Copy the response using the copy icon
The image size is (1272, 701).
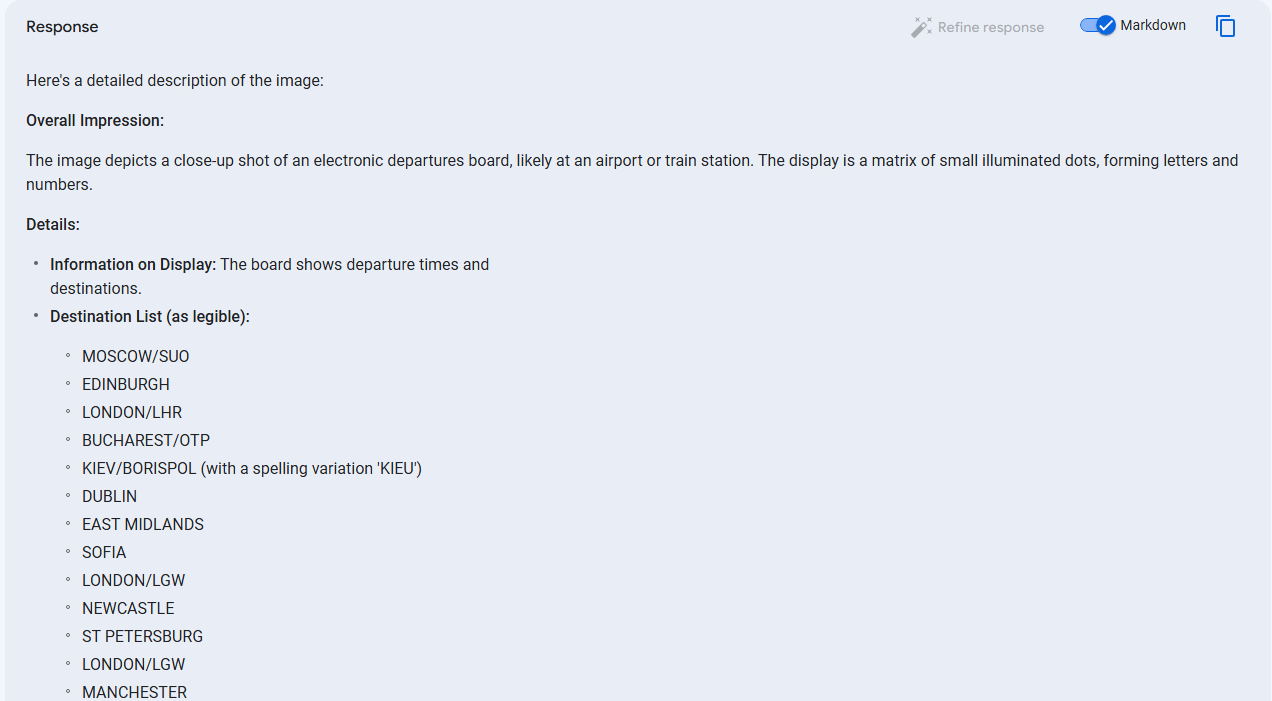pyautogui.click(x=1226, y=27)
